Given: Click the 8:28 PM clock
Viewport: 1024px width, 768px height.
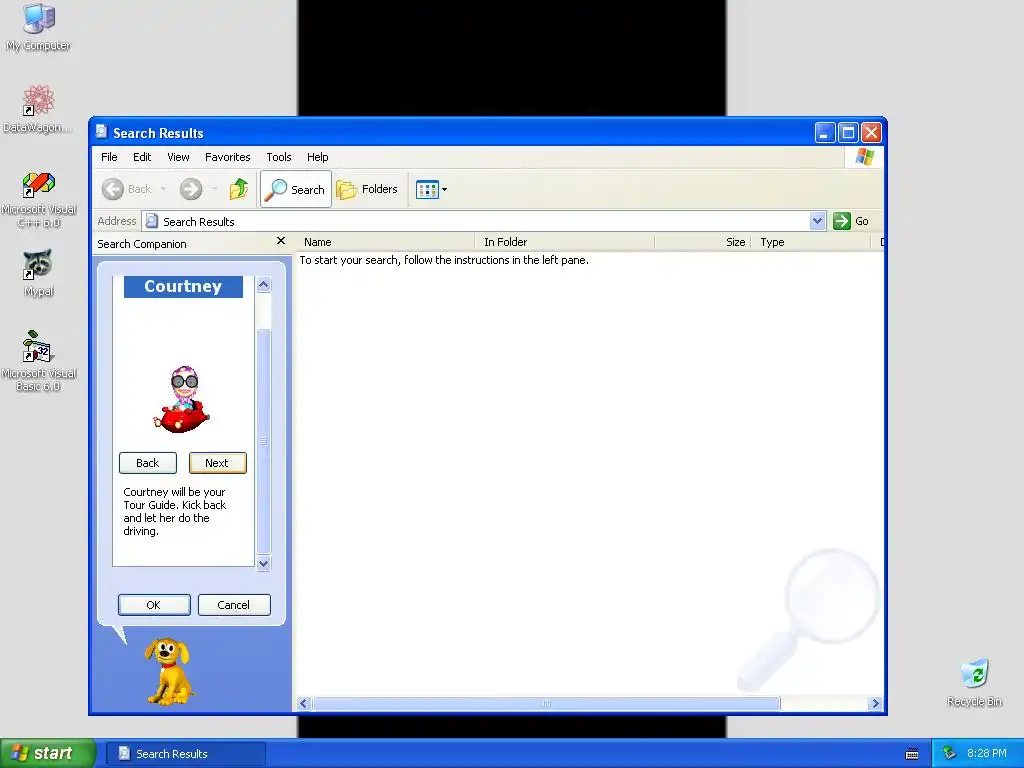Looking at the screenshot, I should 987,754.
